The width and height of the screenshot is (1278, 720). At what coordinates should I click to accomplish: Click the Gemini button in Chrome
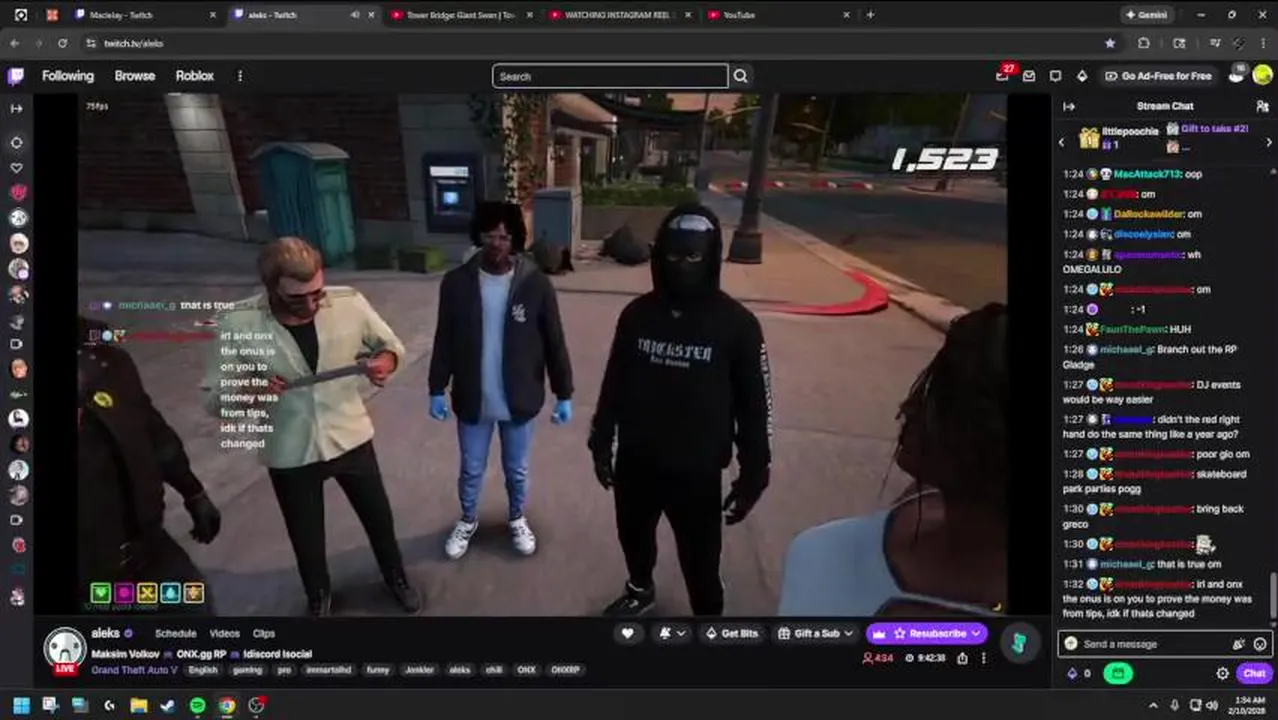(1145, 15)
